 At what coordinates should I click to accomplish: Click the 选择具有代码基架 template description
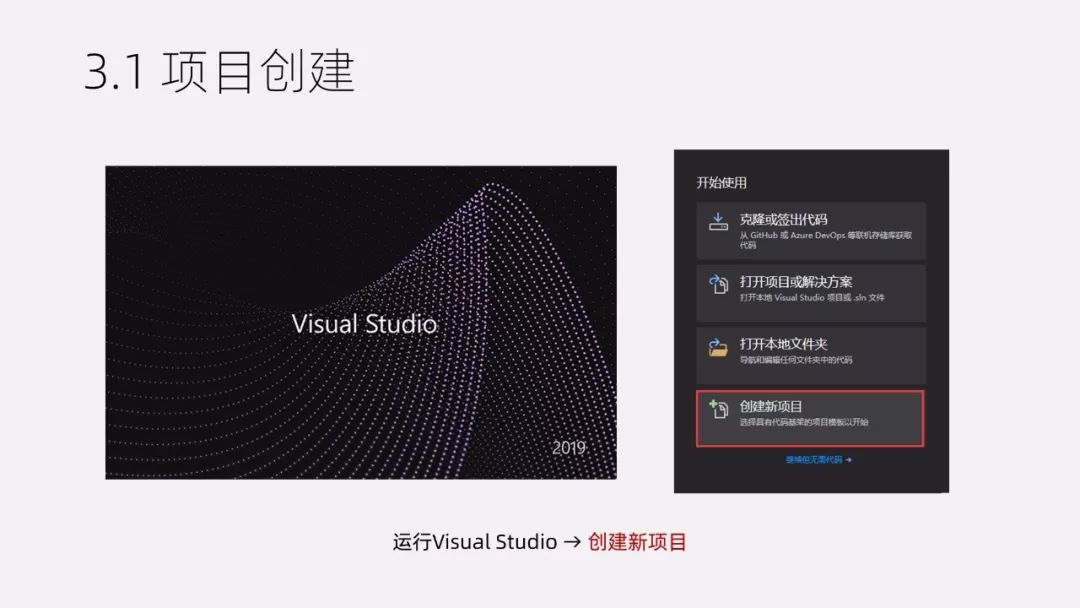click(x=803, y=423)
